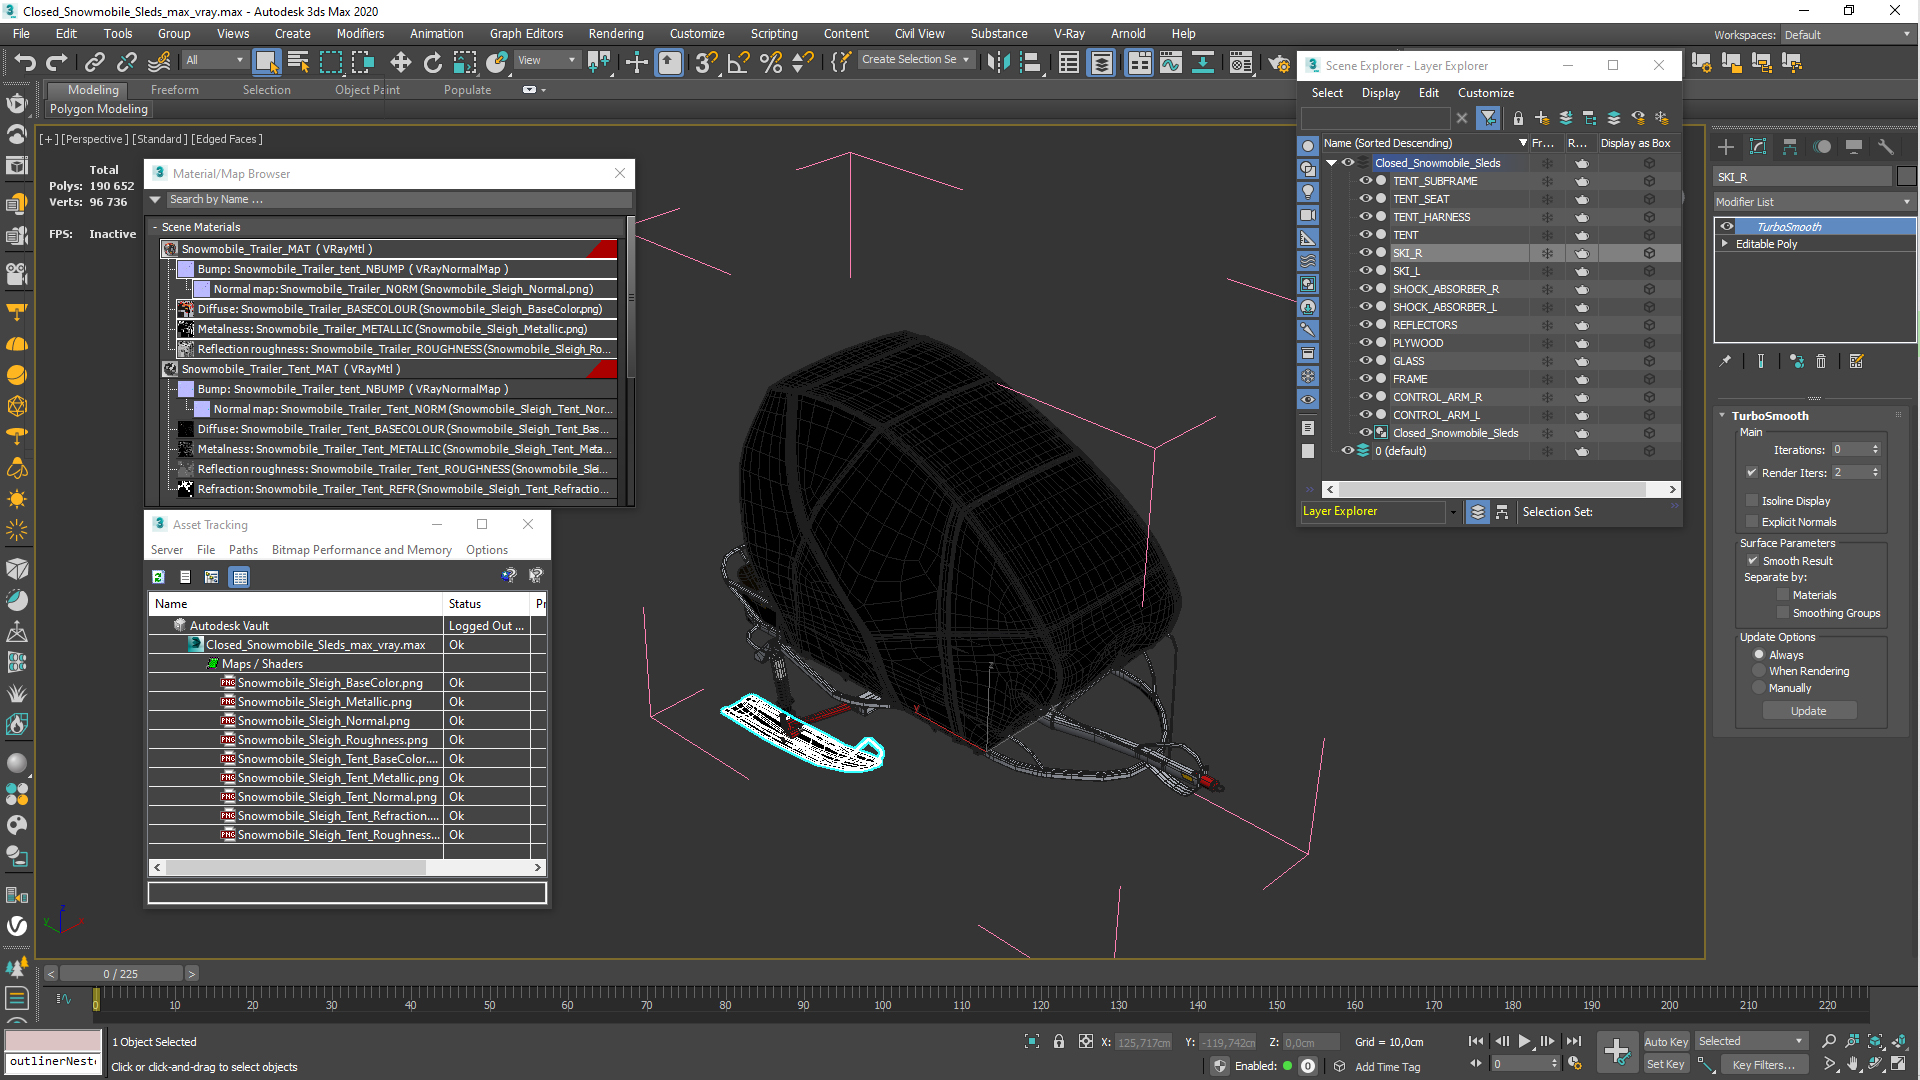
Task: Enable the Isoline Display checkbox
Action: coord(1752,501)
